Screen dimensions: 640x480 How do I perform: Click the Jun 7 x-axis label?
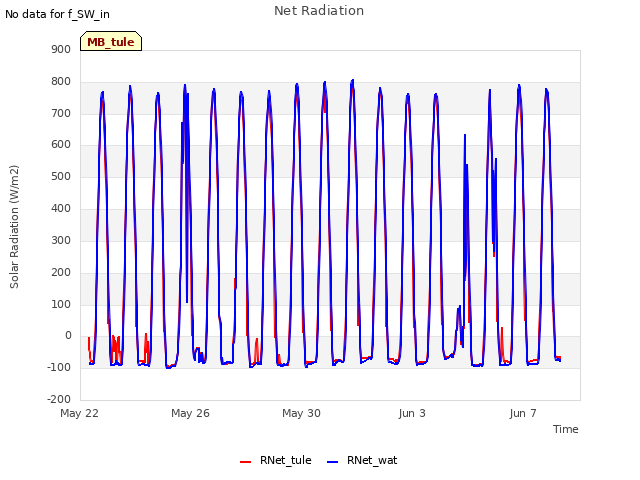click(x=523, y=413)
